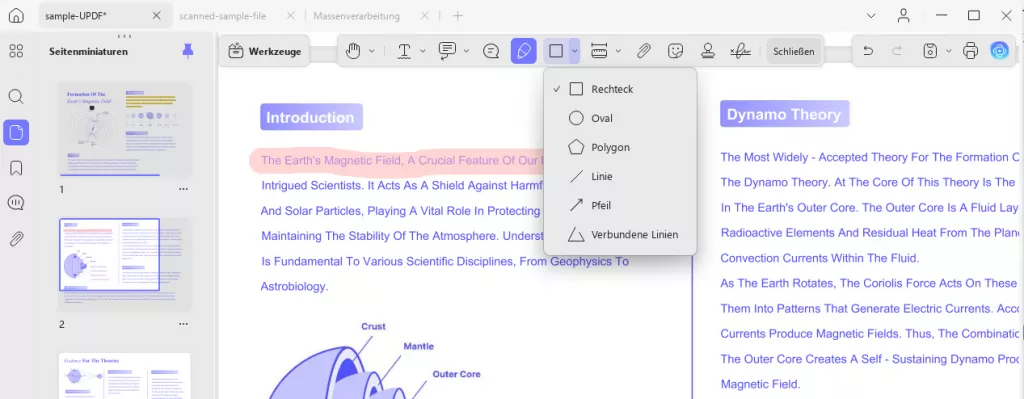Click the Werkzeuge button
1024x399 pixels.
point(264,51)
